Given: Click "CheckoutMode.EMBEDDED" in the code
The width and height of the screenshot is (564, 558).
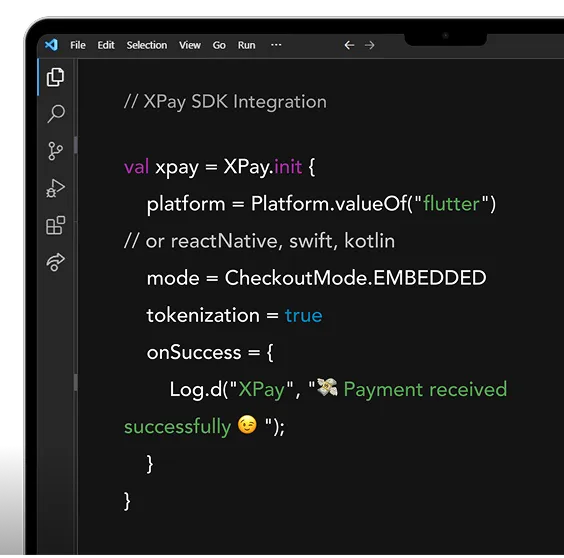Looking at the screenshot, I should click(355, 278).
